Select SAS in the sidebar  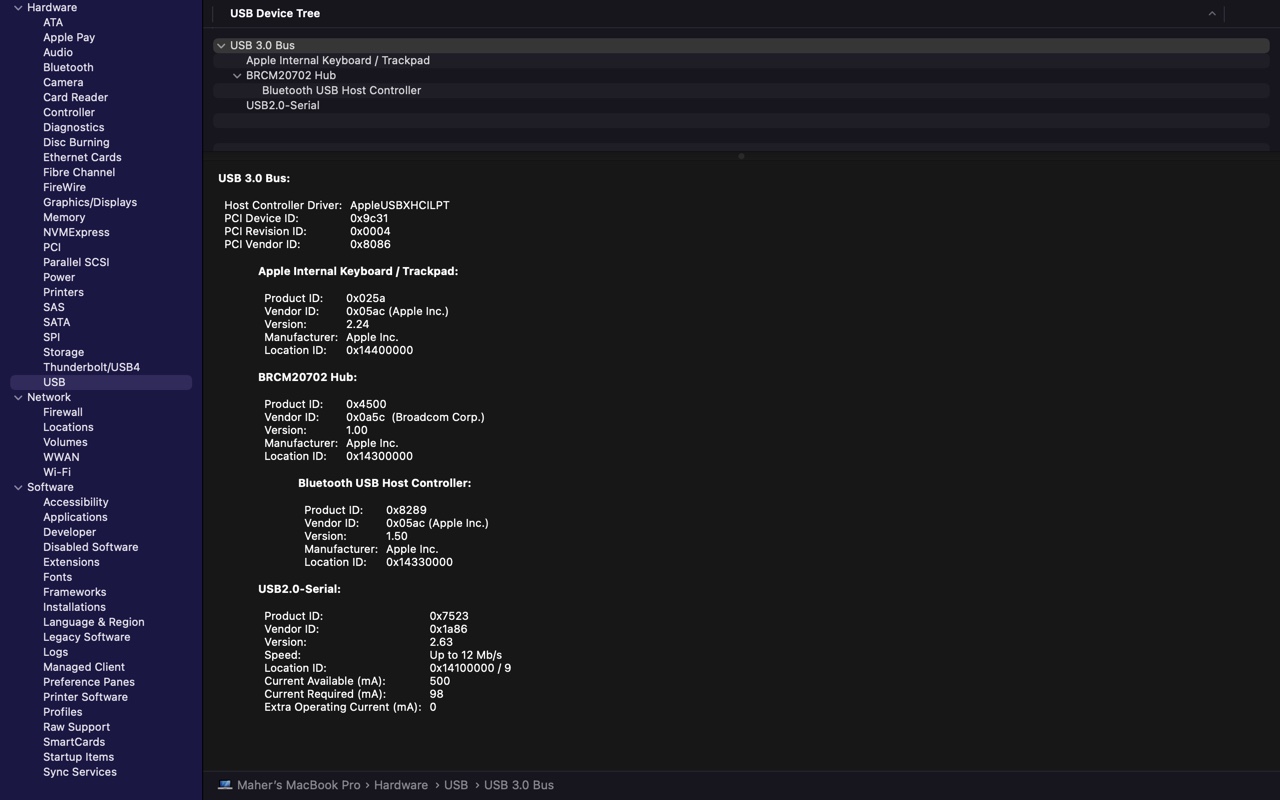click(x=54, y=307)
